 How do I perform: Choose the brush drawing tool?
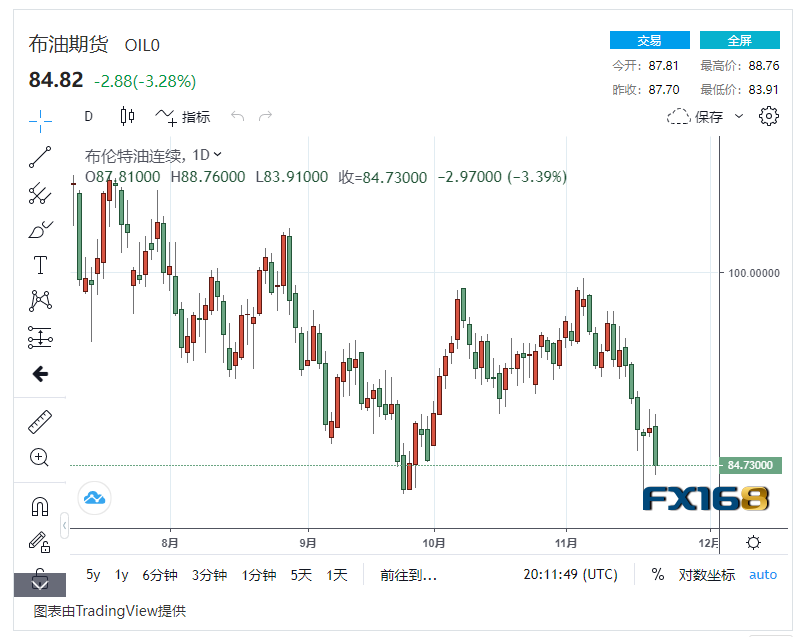[x=40, y=230]
